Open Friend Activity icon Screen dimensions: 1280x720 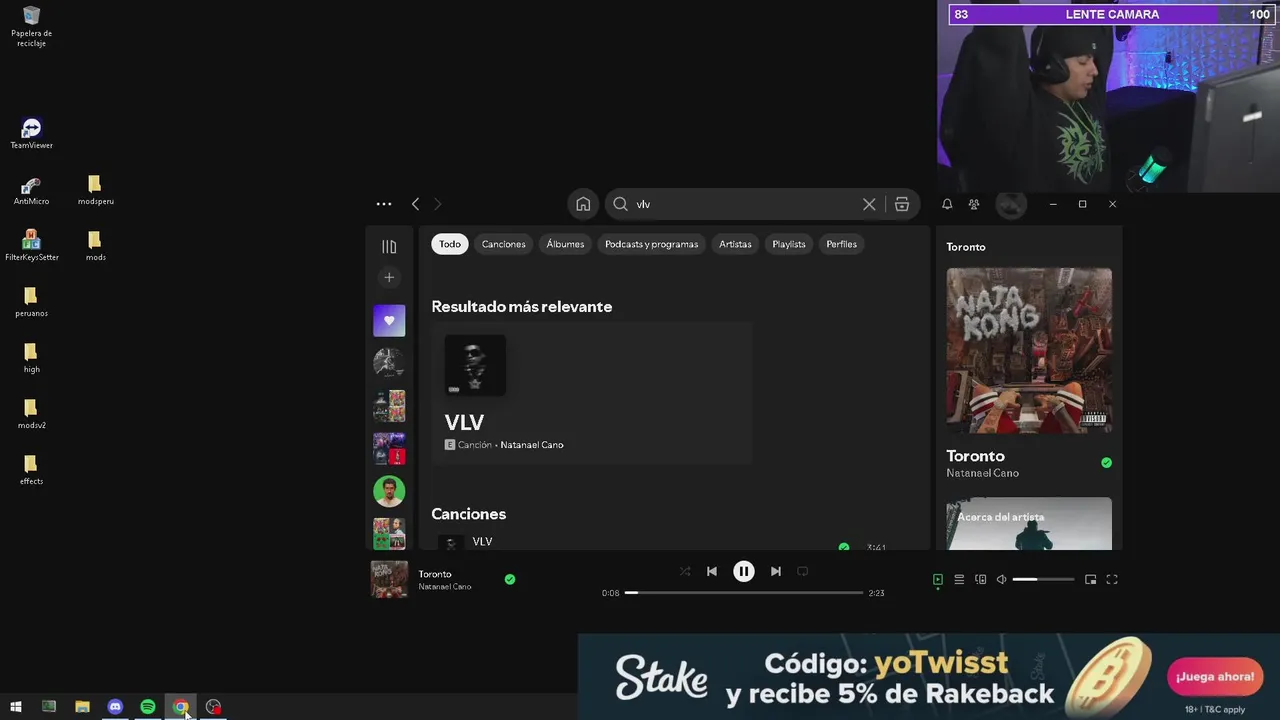click(x=974, y=204)
